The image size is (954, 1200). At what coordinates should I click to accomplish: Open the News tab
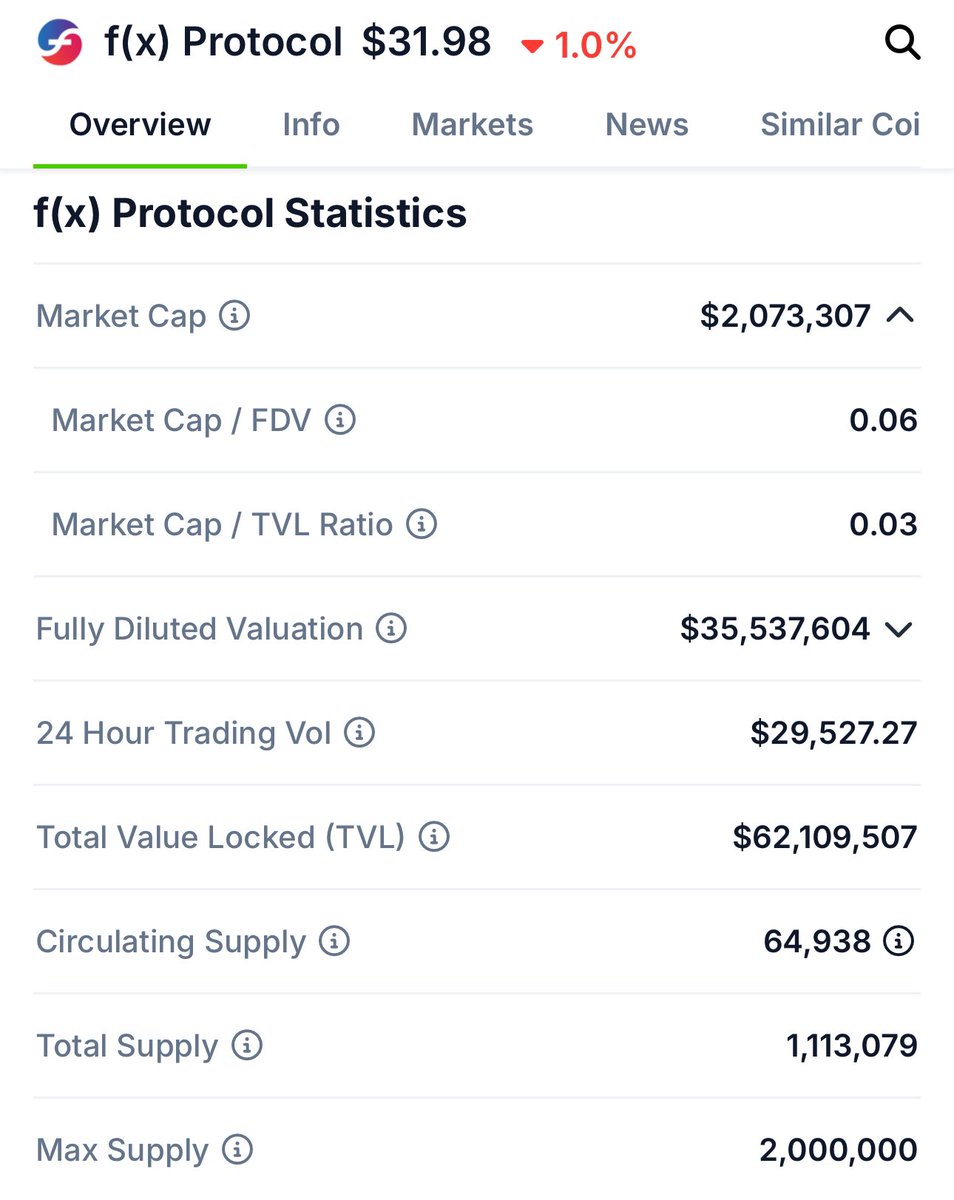click(x=647, y=125)
